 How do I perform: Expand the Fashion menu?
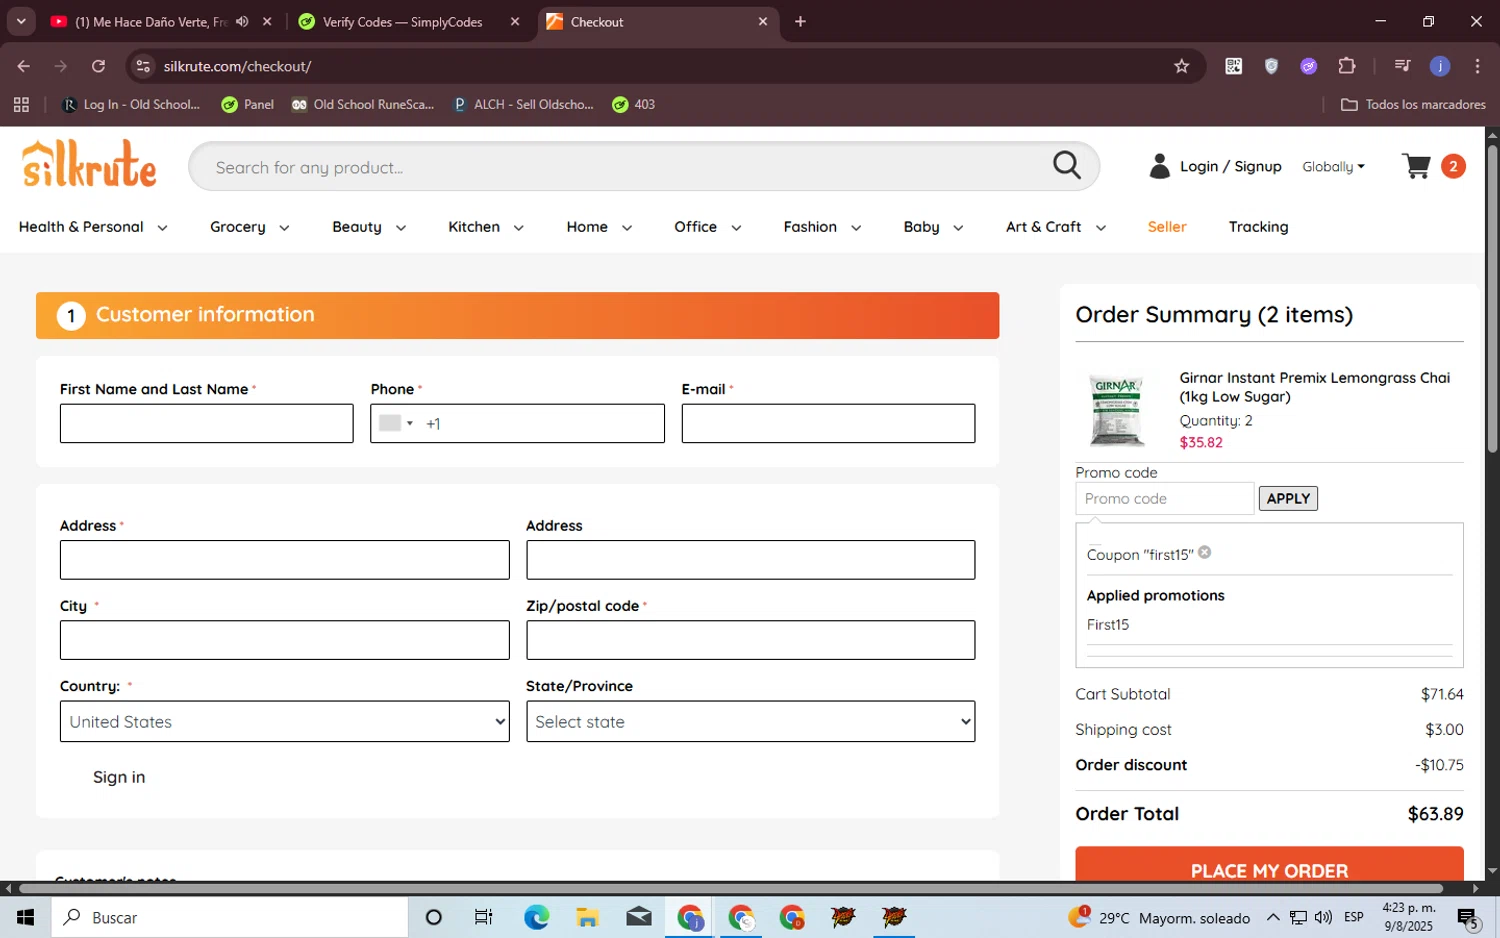tap(822, 227)
